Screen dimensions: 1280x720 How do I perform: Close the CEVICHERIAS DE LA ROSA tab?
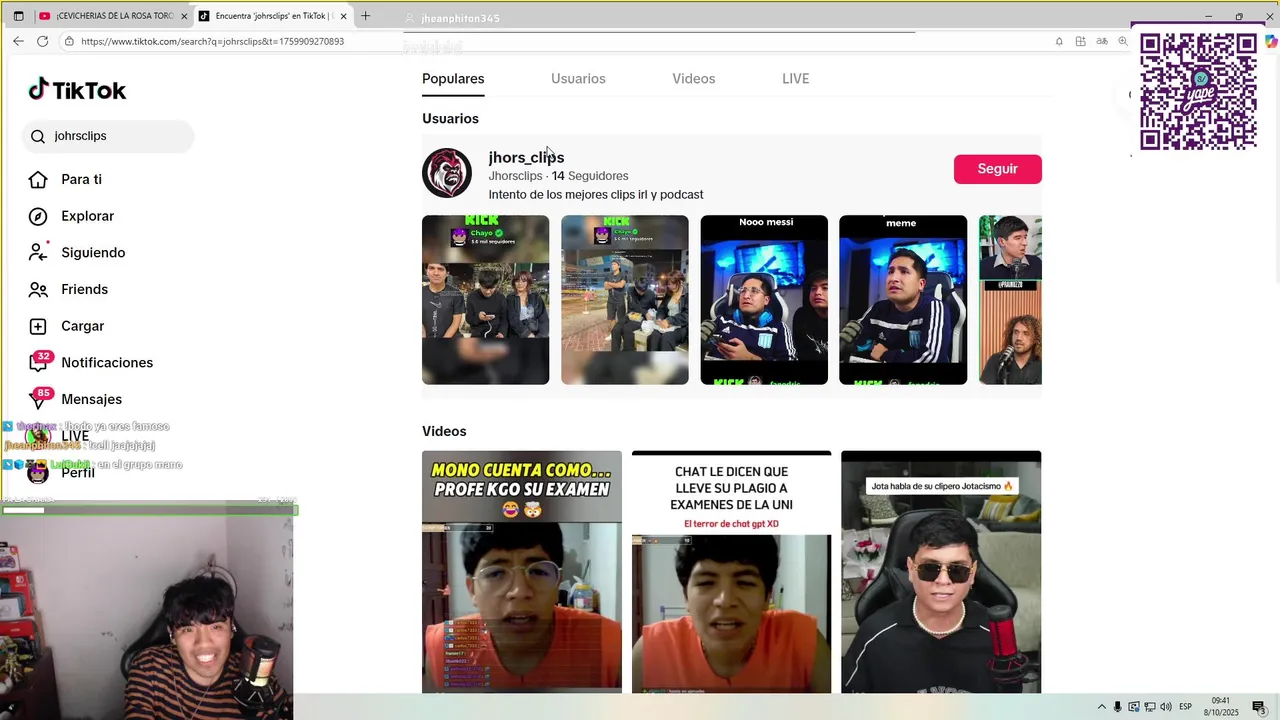coord(184,16)
